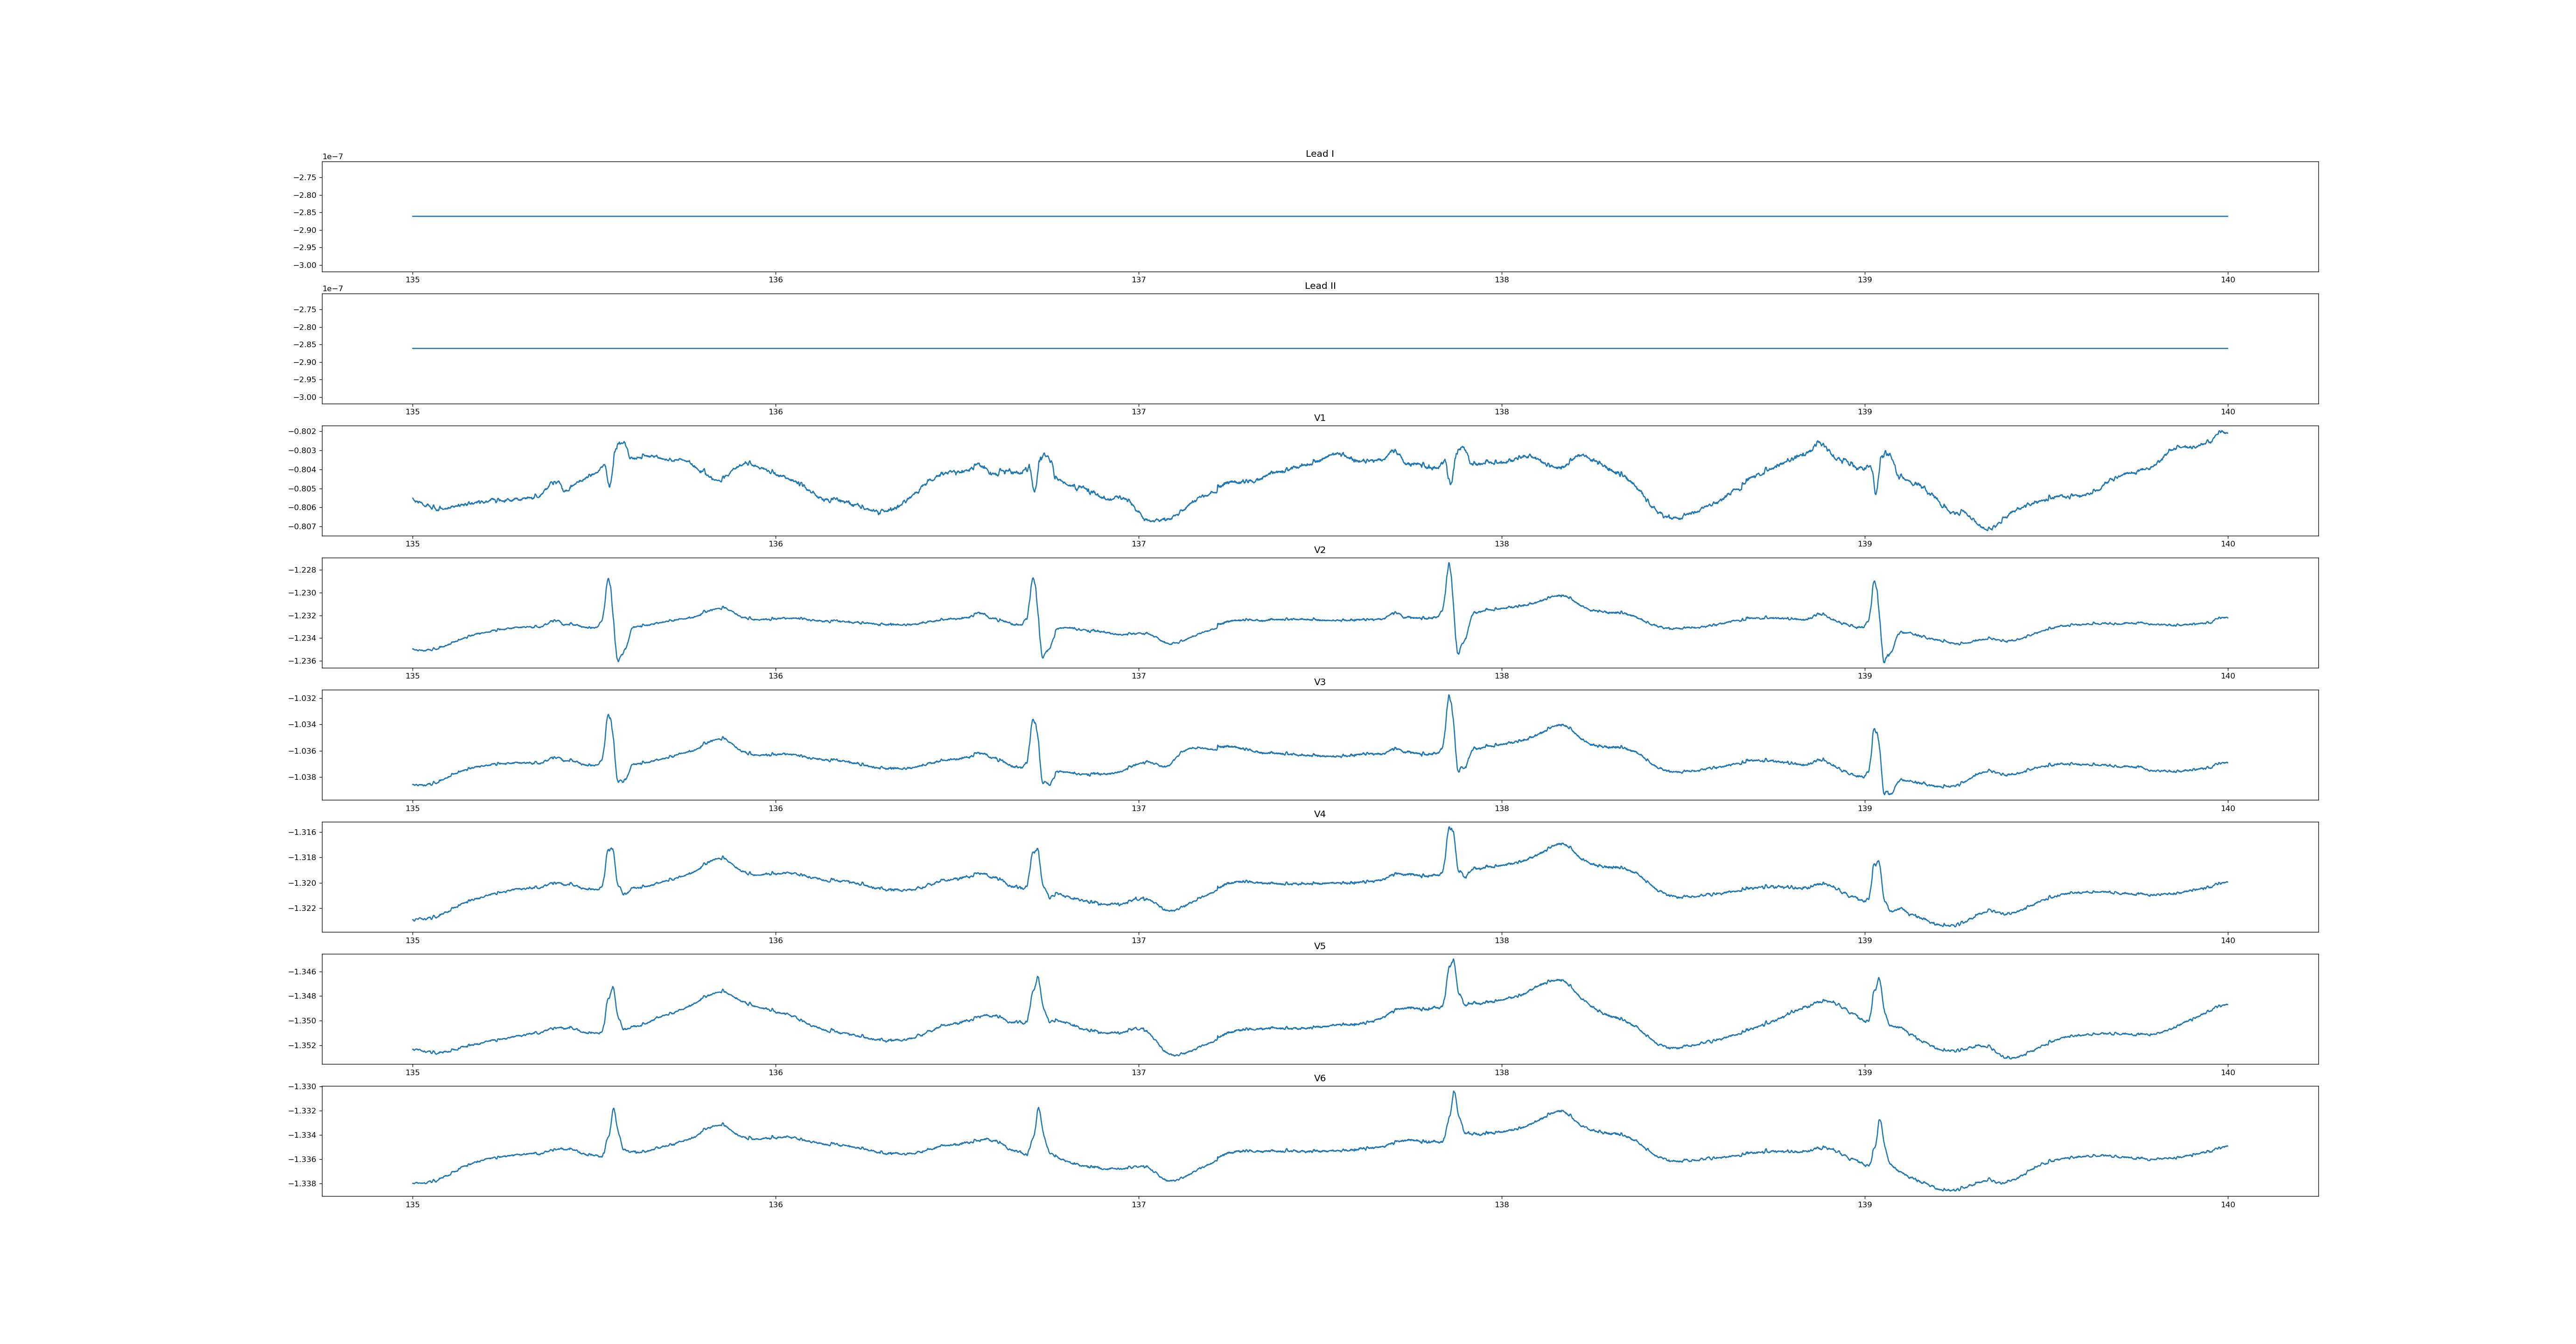2576x1344 pixels.
Task: Click the 140 x-axis tick under V3 plot
Action: click(2227, 808)
